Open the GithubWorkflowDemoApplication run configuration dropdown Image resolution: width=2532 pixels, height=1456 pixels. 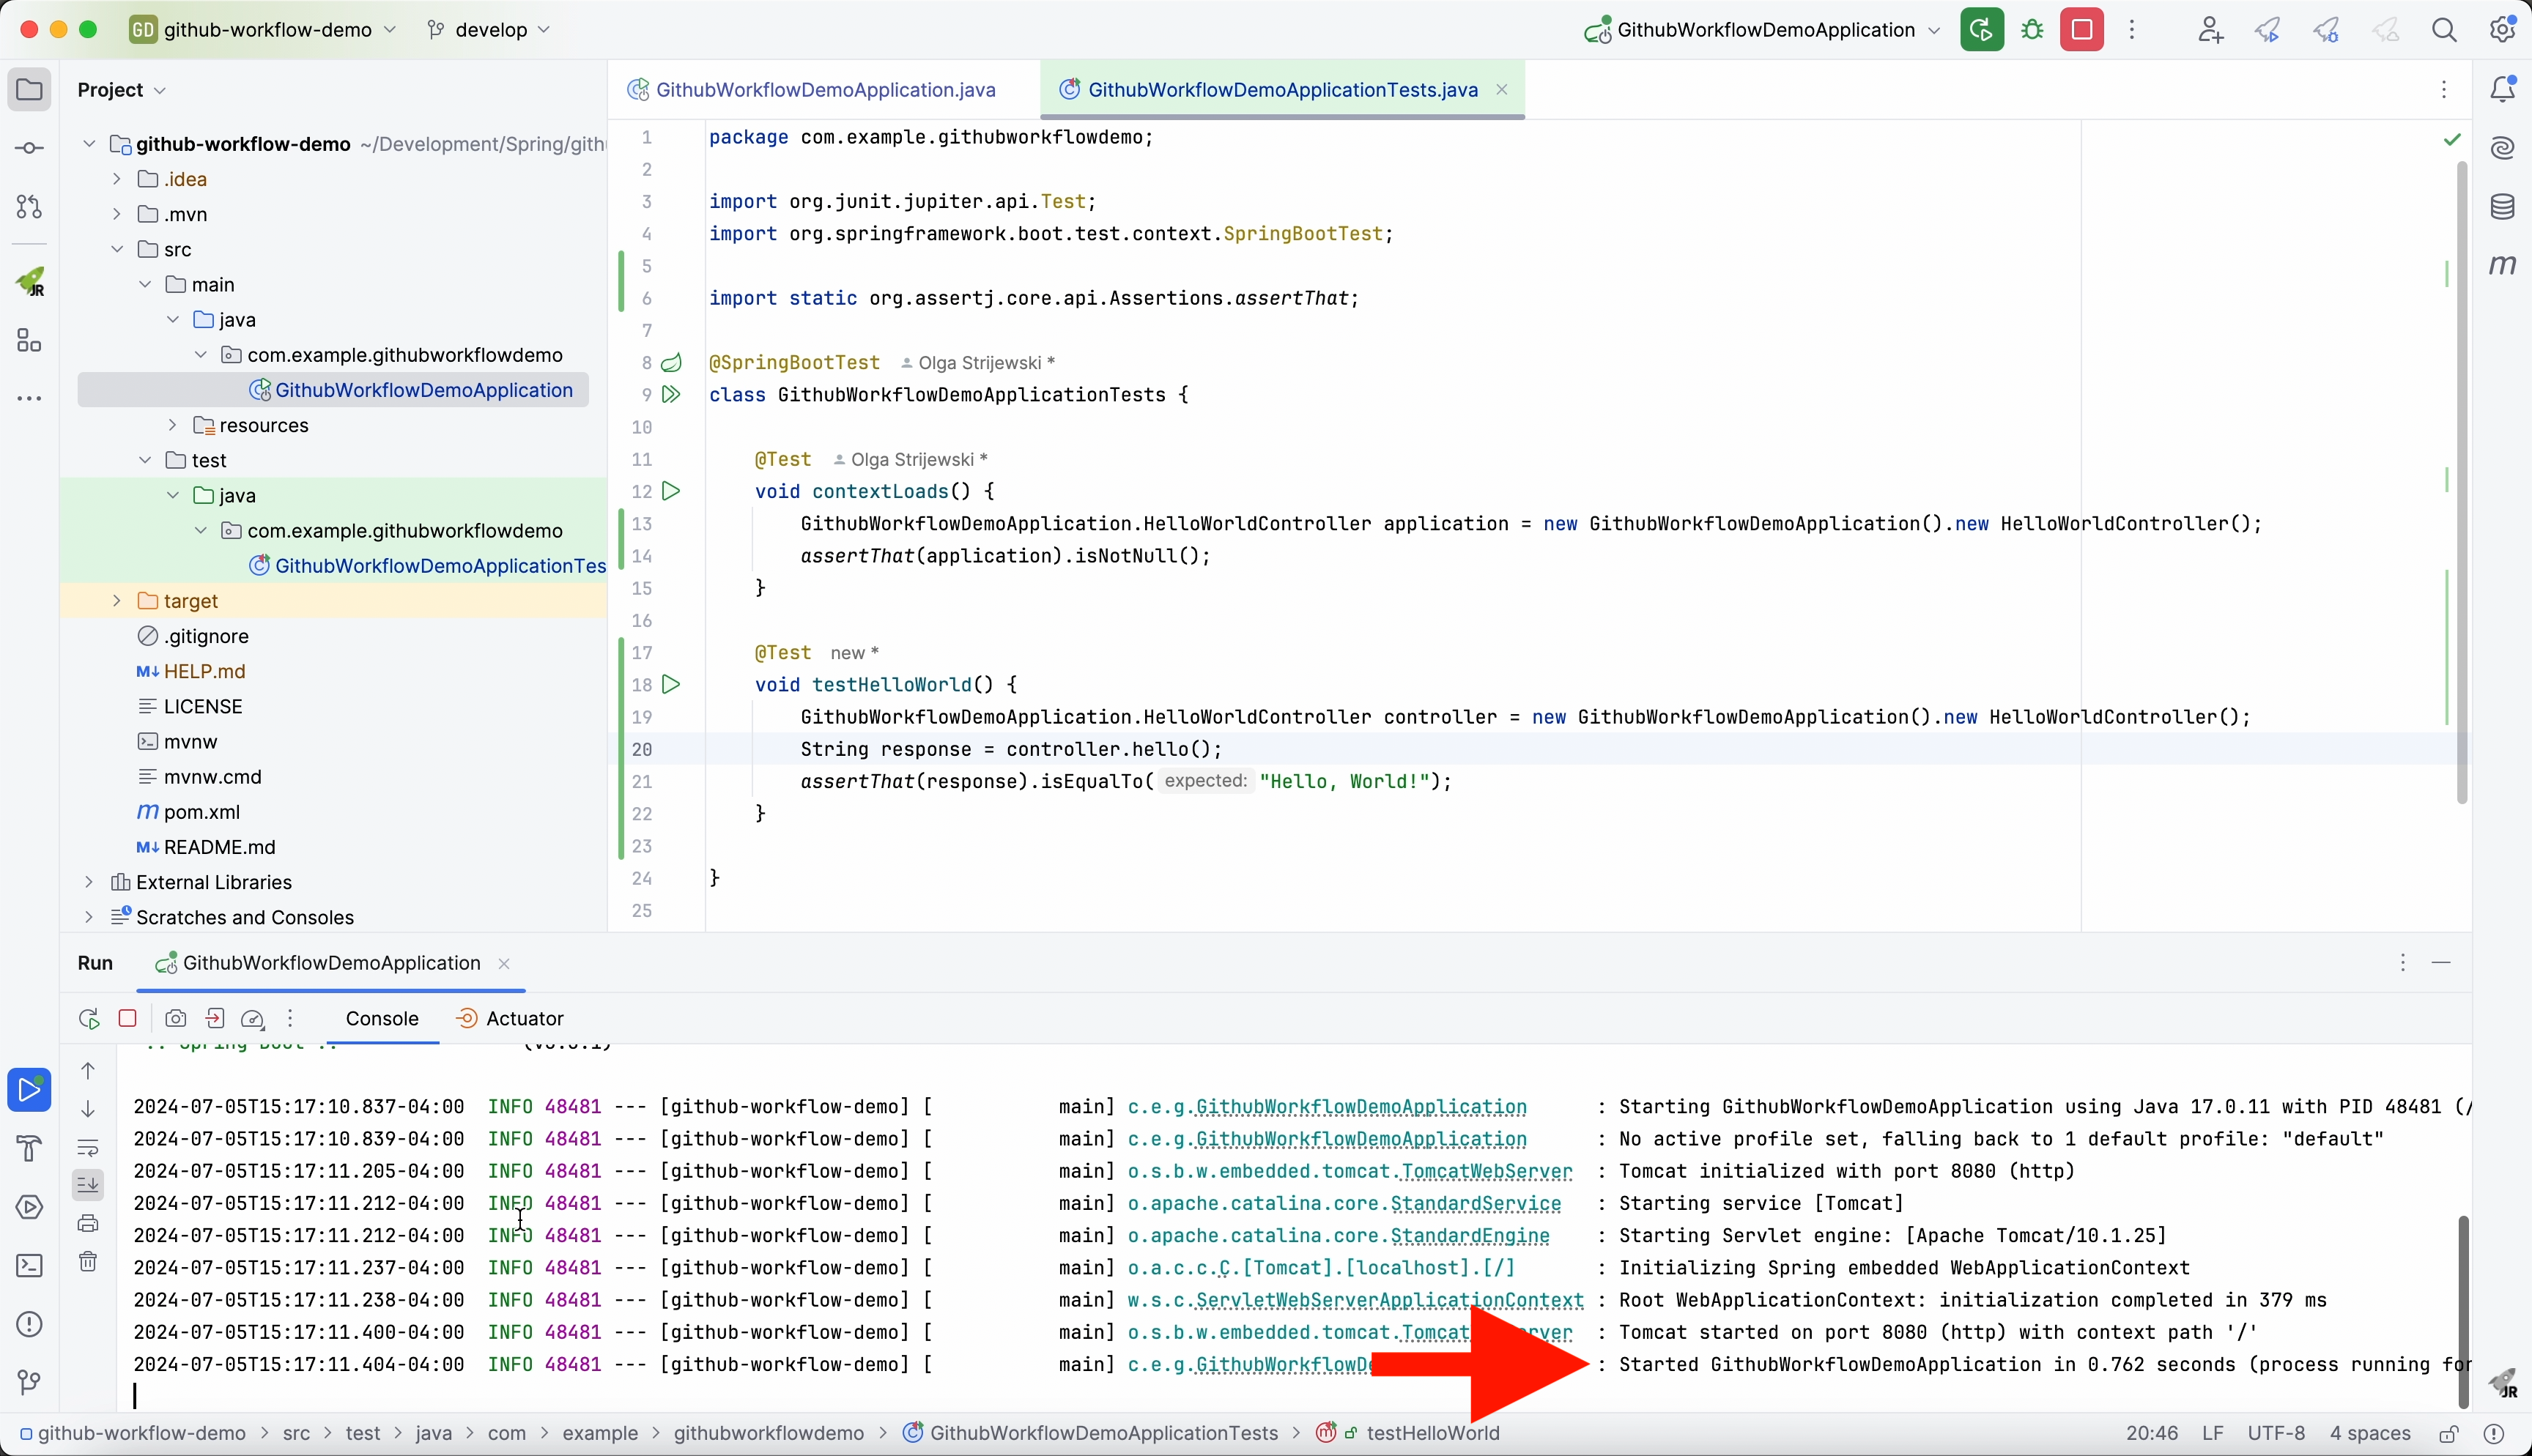(1765, 30)
